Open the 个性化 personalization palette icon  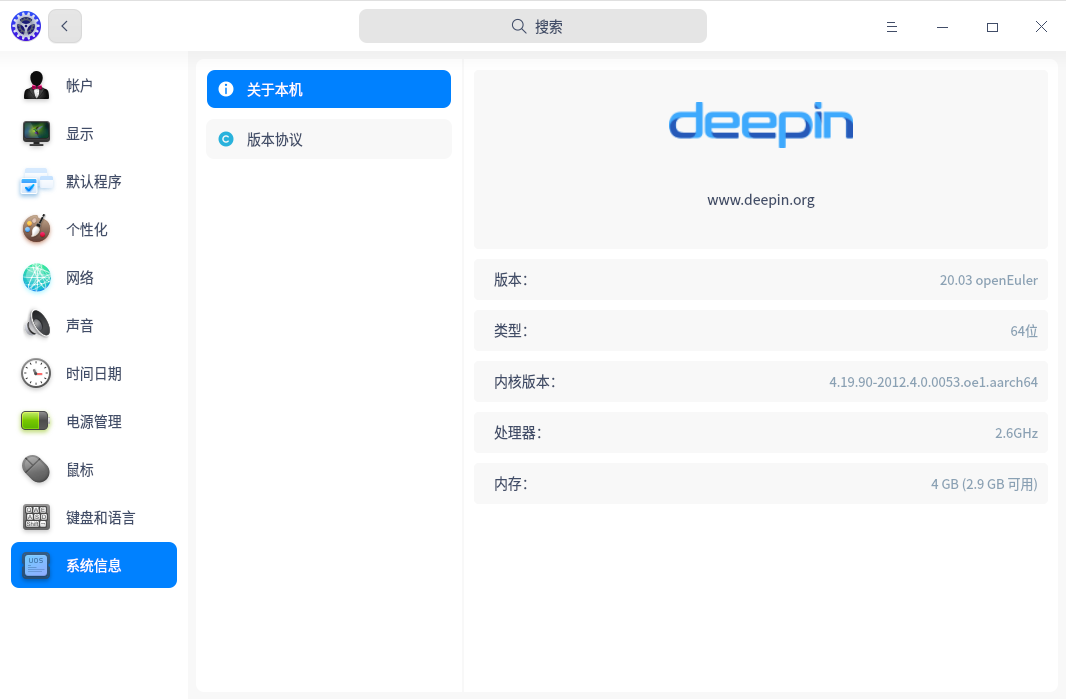[x=37, y=230]
